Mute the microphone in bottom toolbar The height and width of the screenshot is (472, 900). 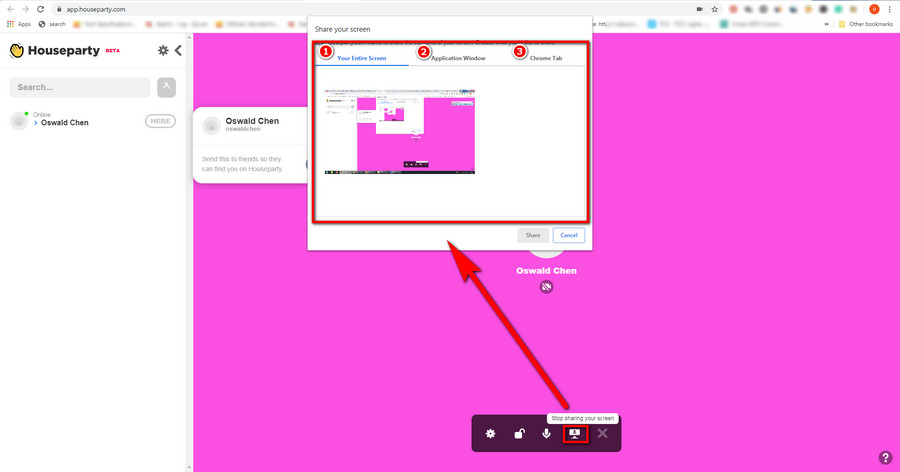546,434
